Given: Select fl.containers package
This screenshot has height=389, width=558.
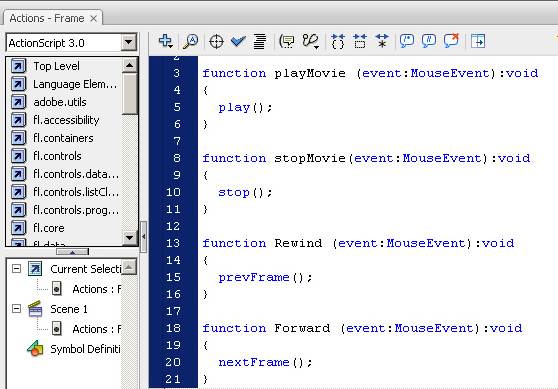Looking at the screenshot, I should pos(63,138).
